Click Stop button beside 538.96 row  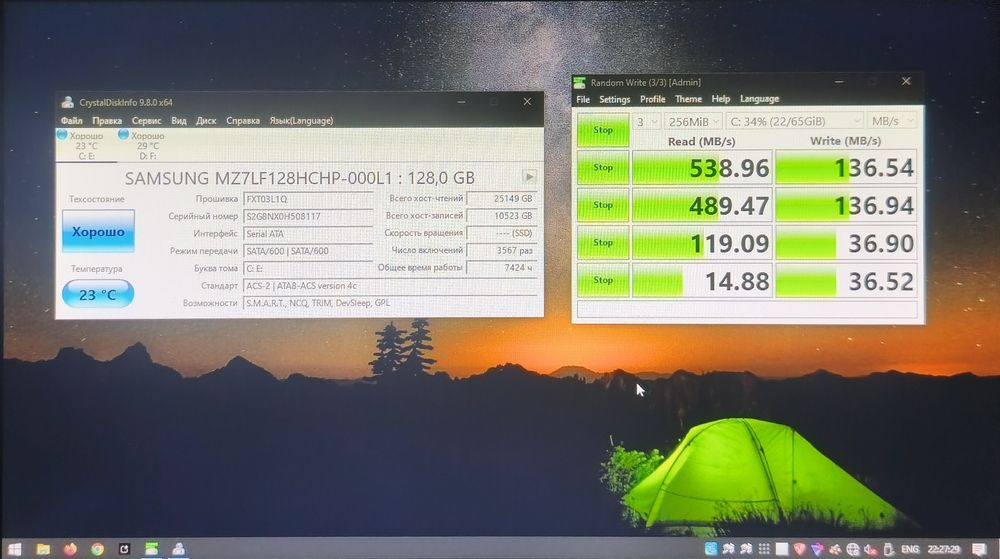tap(603, 167)
